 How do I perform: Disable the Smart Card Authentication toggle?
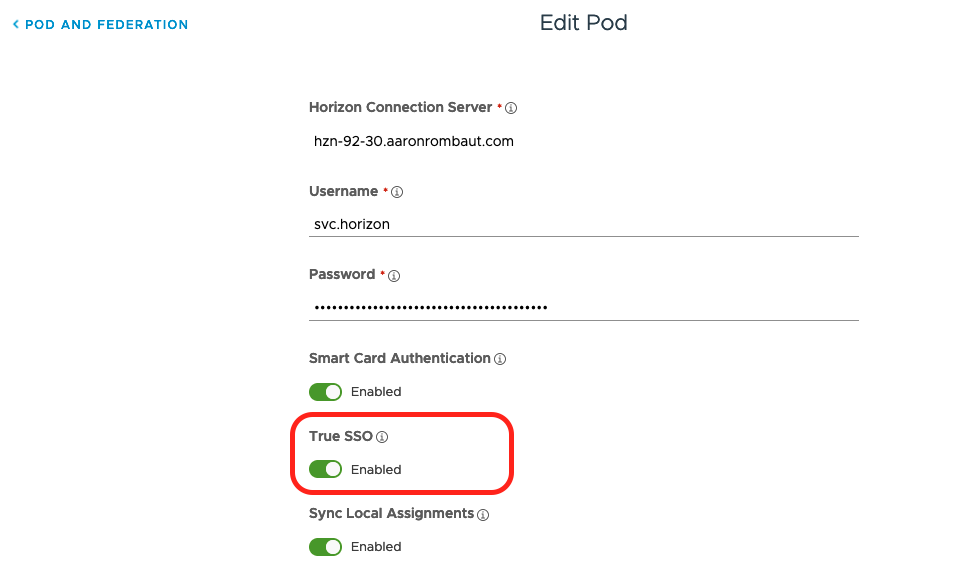[325, 391]
